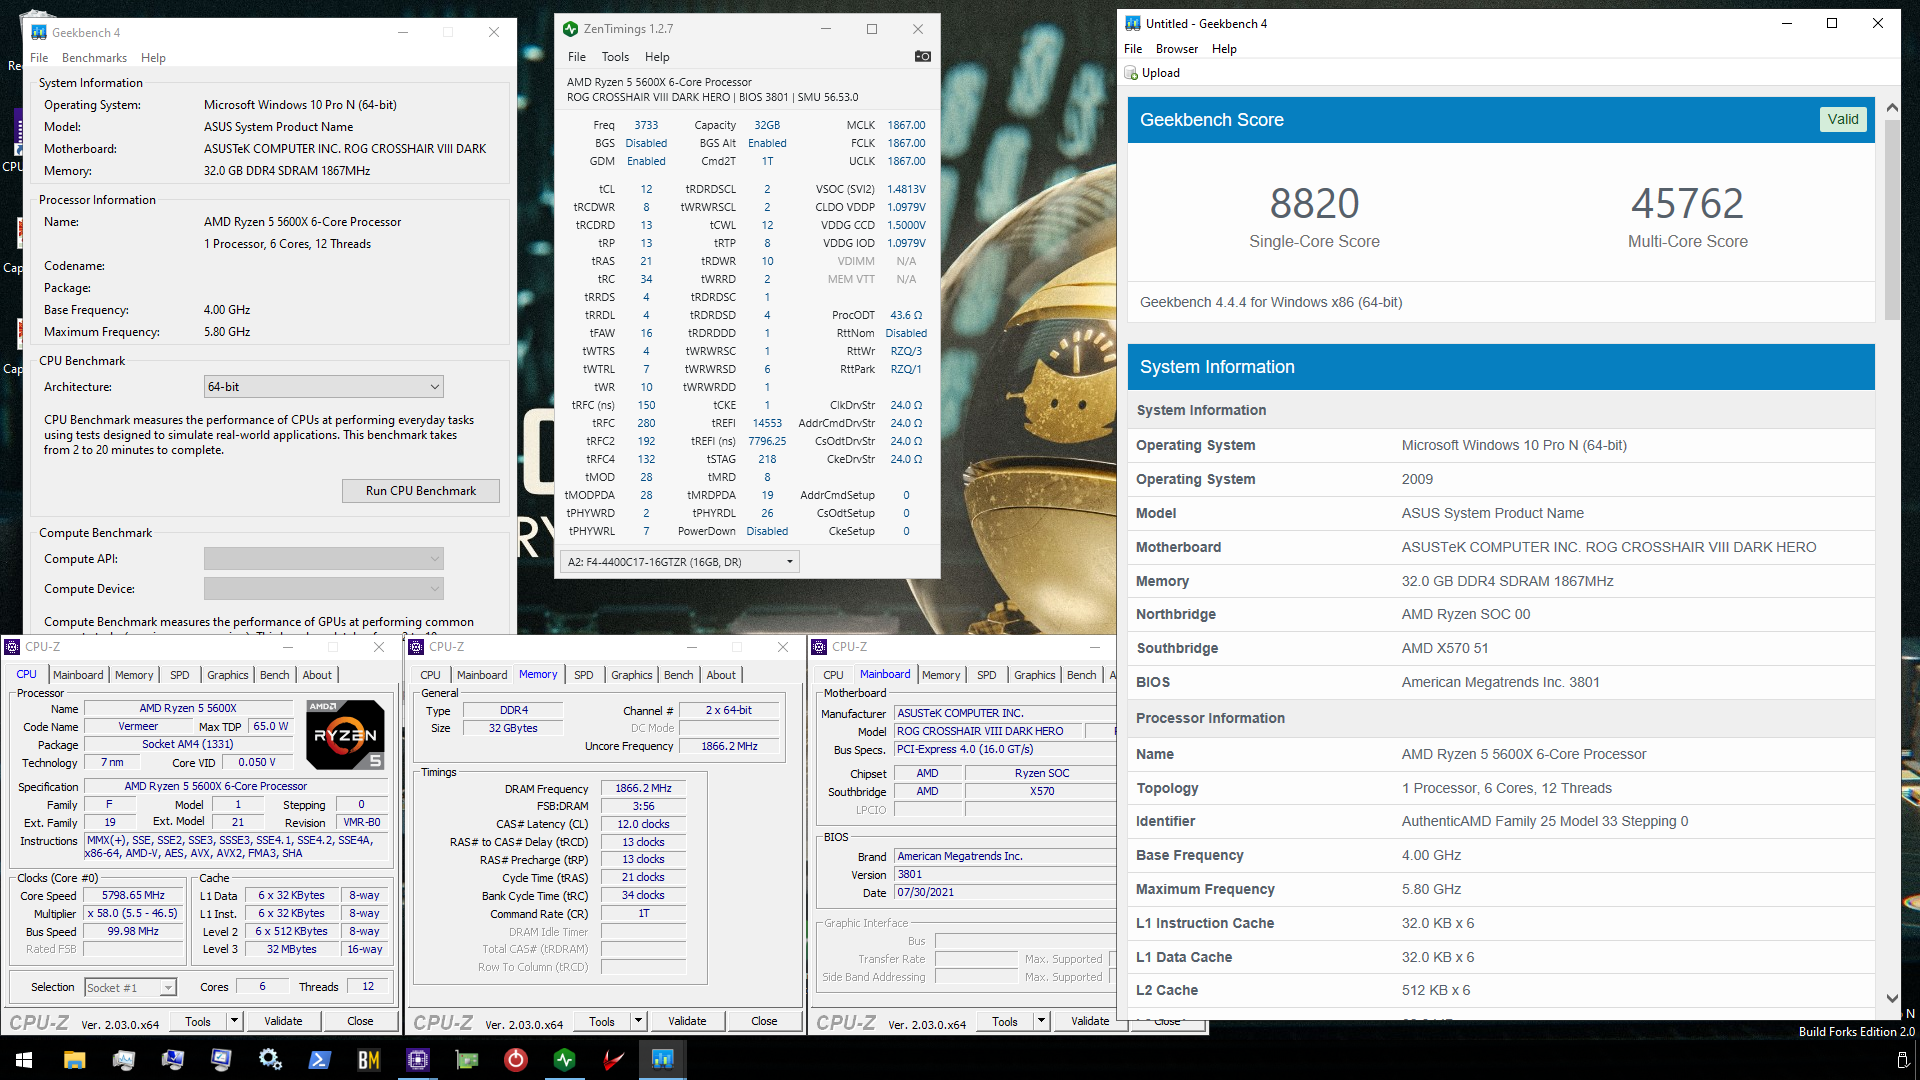Click the Geekbench 4 title bar app icon

(39, 32)
